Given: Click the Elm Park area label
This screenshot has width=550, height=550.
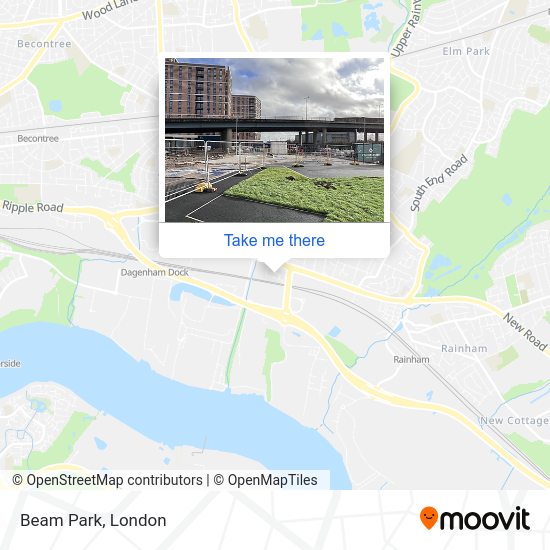Looking at the screenshot, I should (x=465, y=51).
